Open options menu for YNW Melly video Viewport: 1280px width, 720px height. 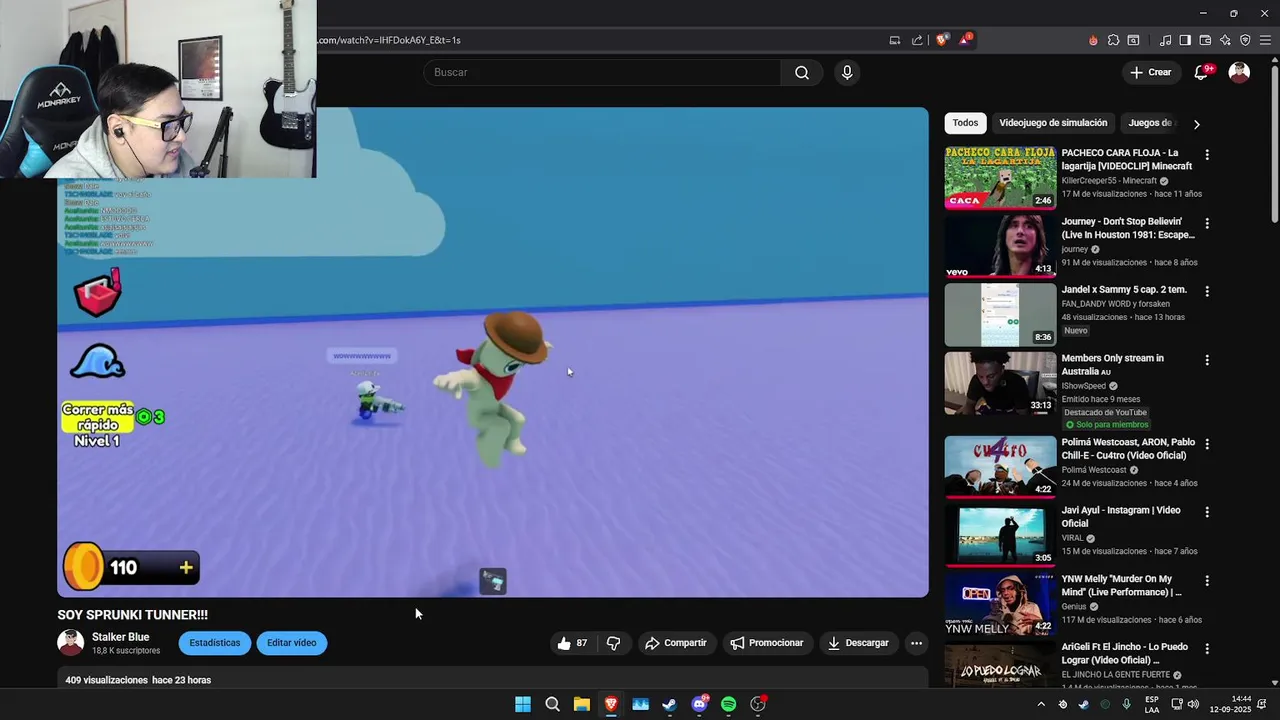tap(1207, 580)
